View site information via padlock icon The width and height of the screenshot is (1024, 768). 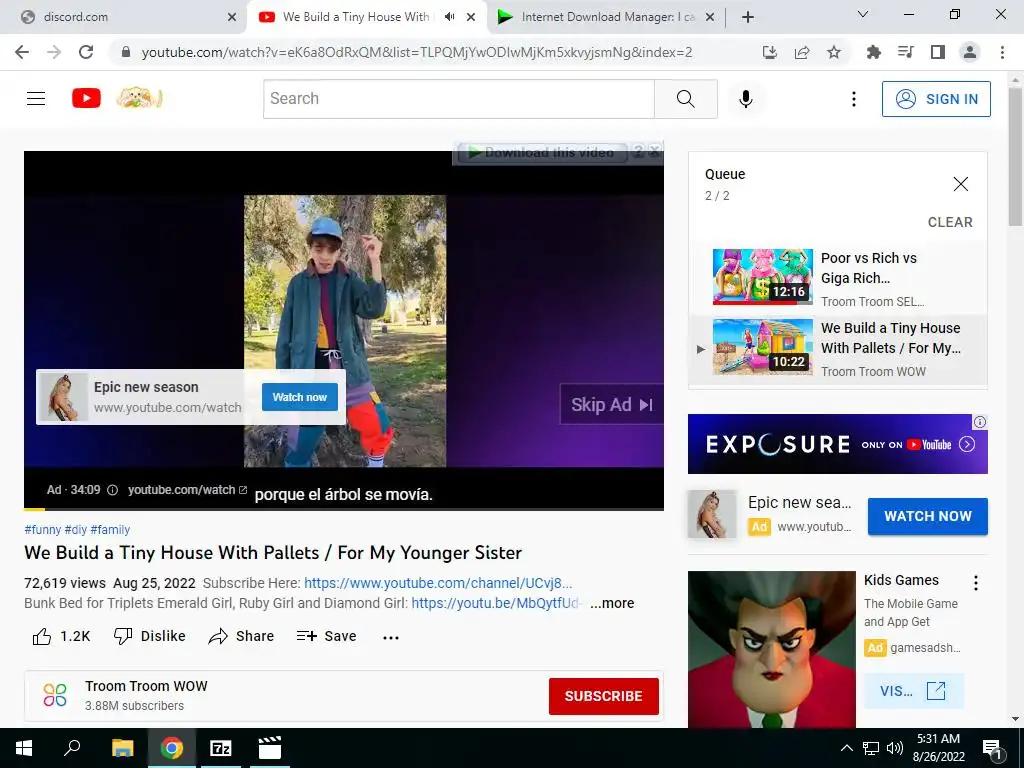point(126,52)
